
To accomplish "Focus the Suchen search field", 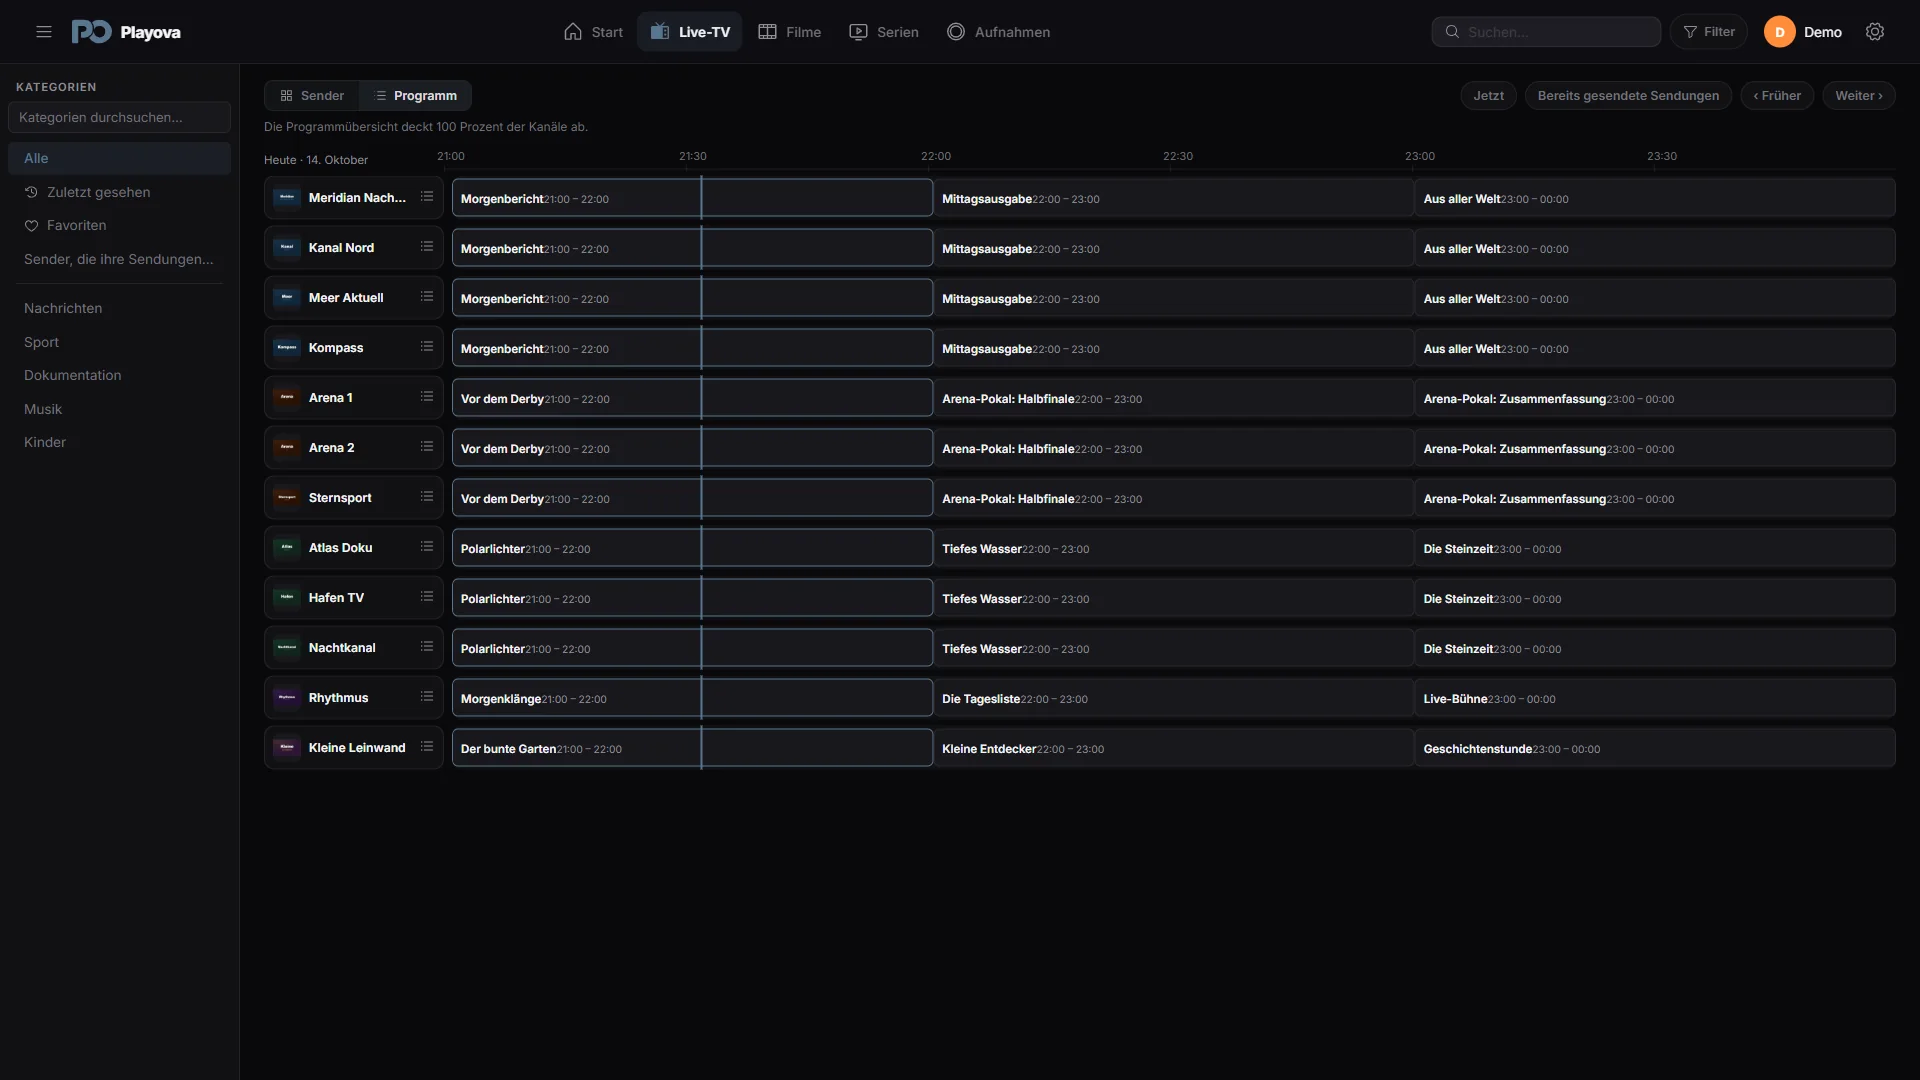I will [x=1546, y=32].
